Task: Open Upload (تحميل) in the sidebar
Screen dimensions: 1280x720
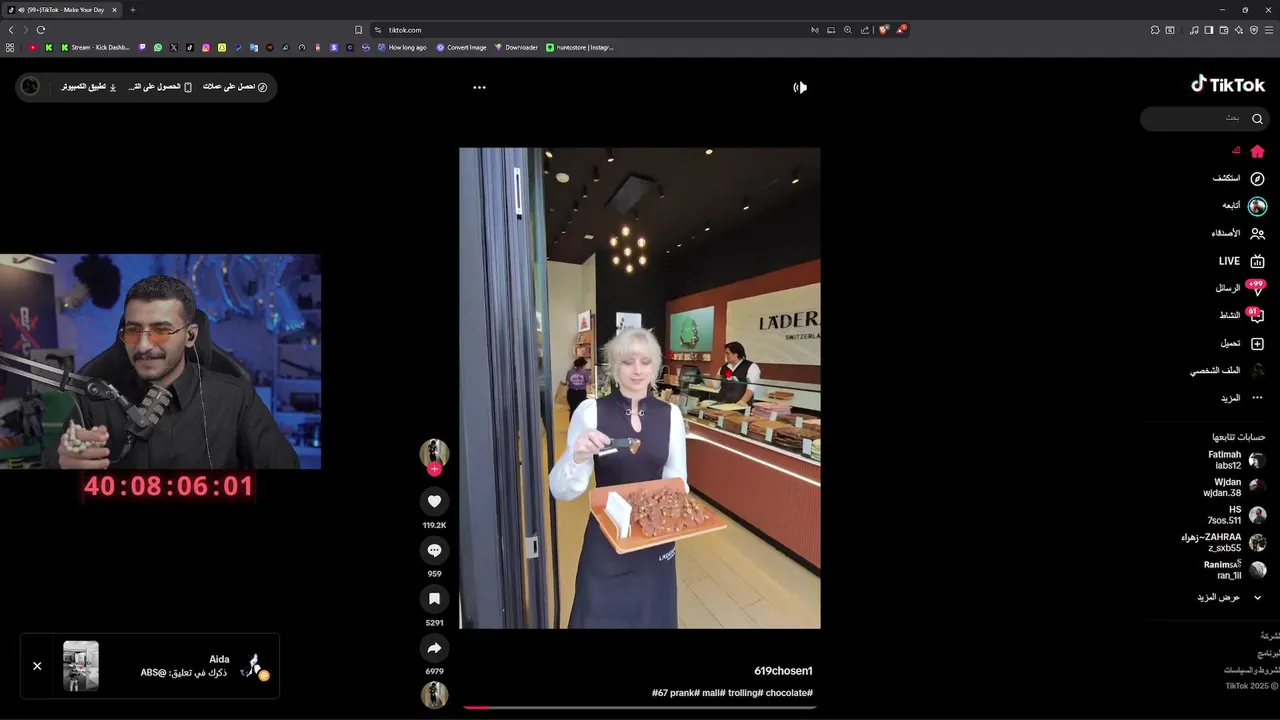Action: pyautogui.click(x=1242, y=343)
